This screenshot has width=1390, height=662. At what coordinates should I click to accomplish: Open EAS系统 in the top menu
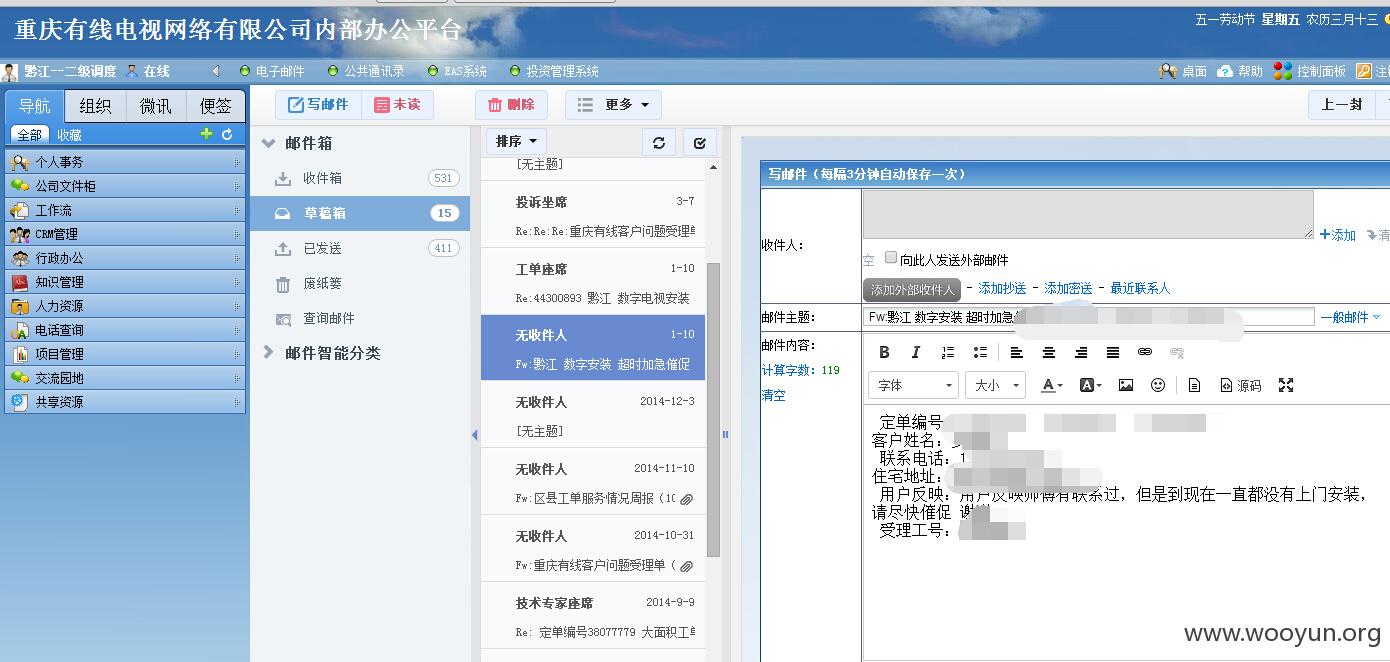(x=457, y=71)
